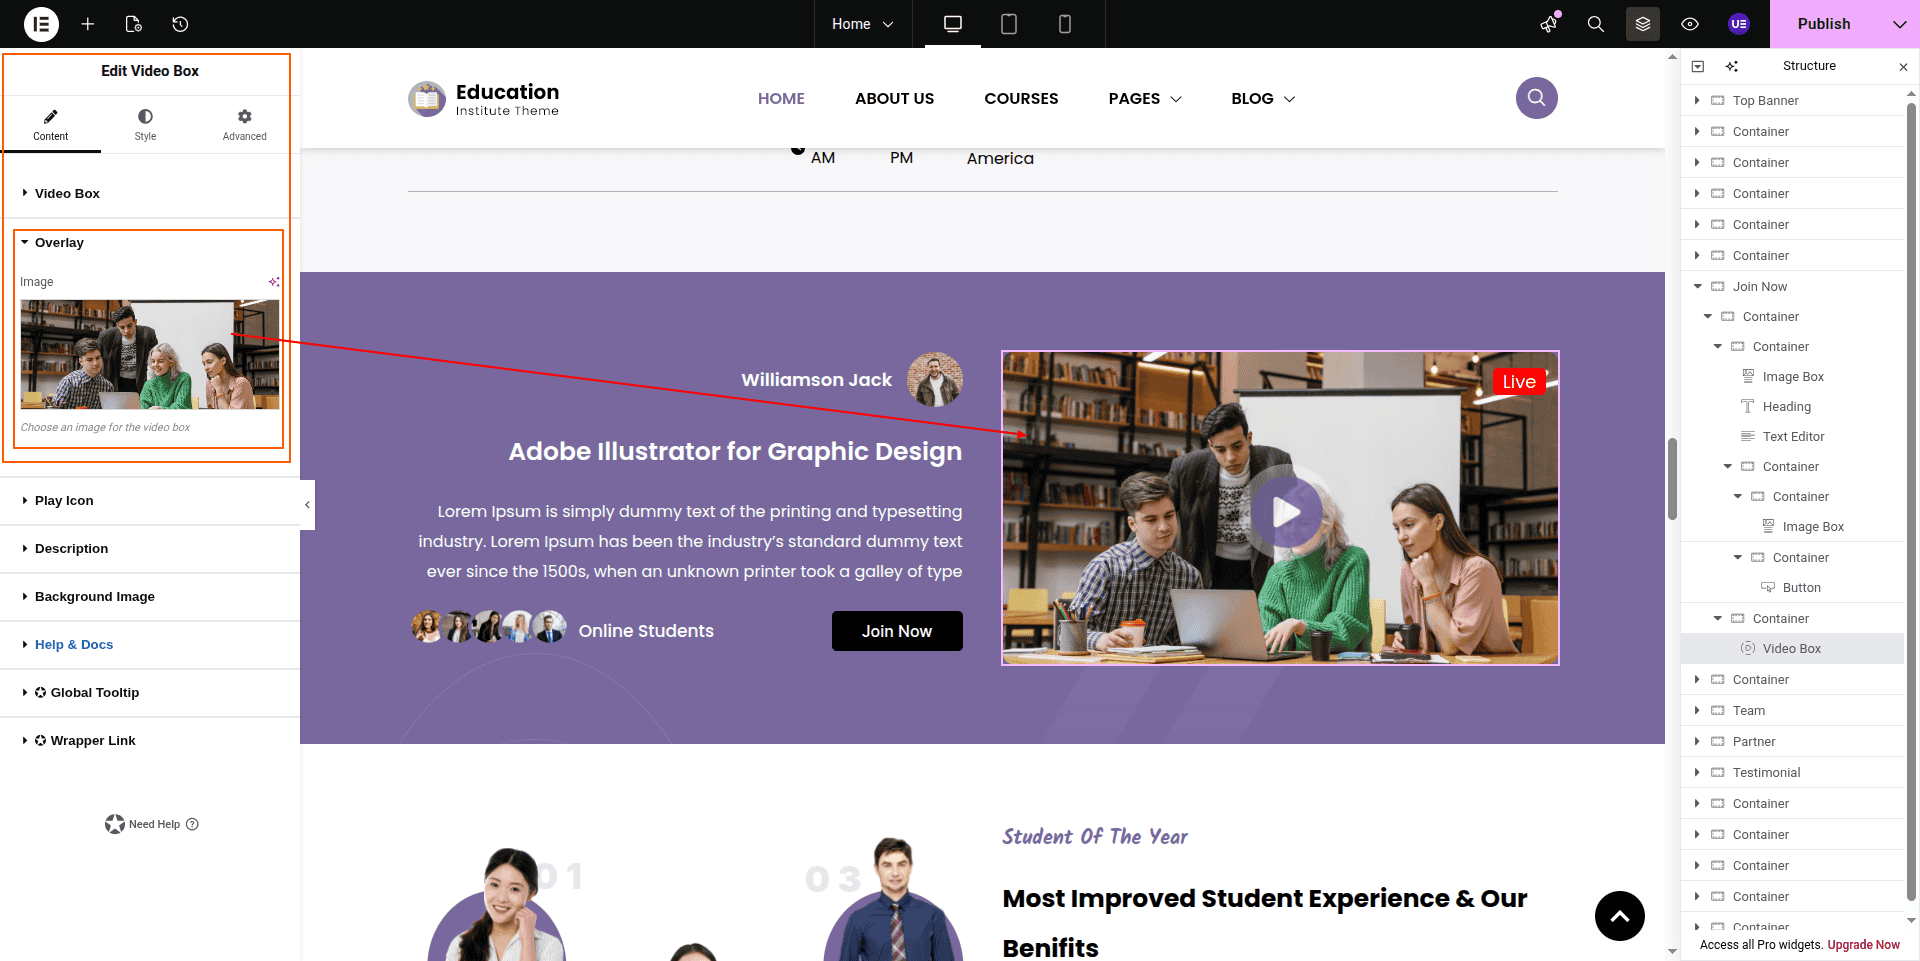Switch to mobile portrait view
1920x961 pixels.
(x=1064, y=24)
